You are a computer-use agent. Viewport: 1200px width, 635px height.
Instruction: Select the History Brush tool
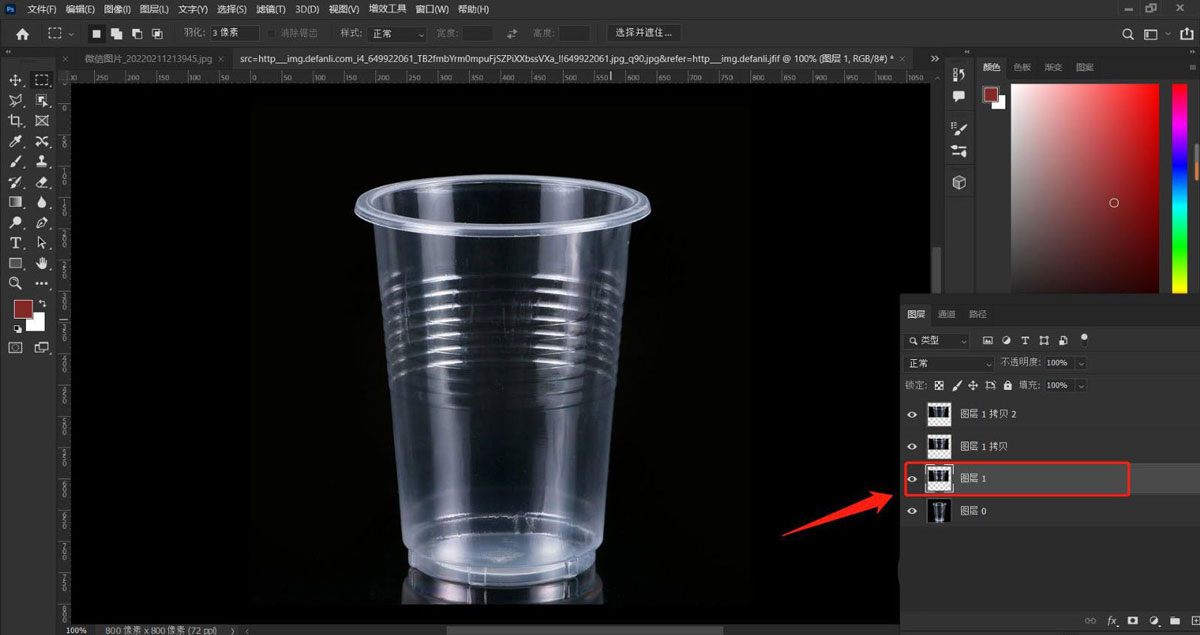(x=16, y=182)
